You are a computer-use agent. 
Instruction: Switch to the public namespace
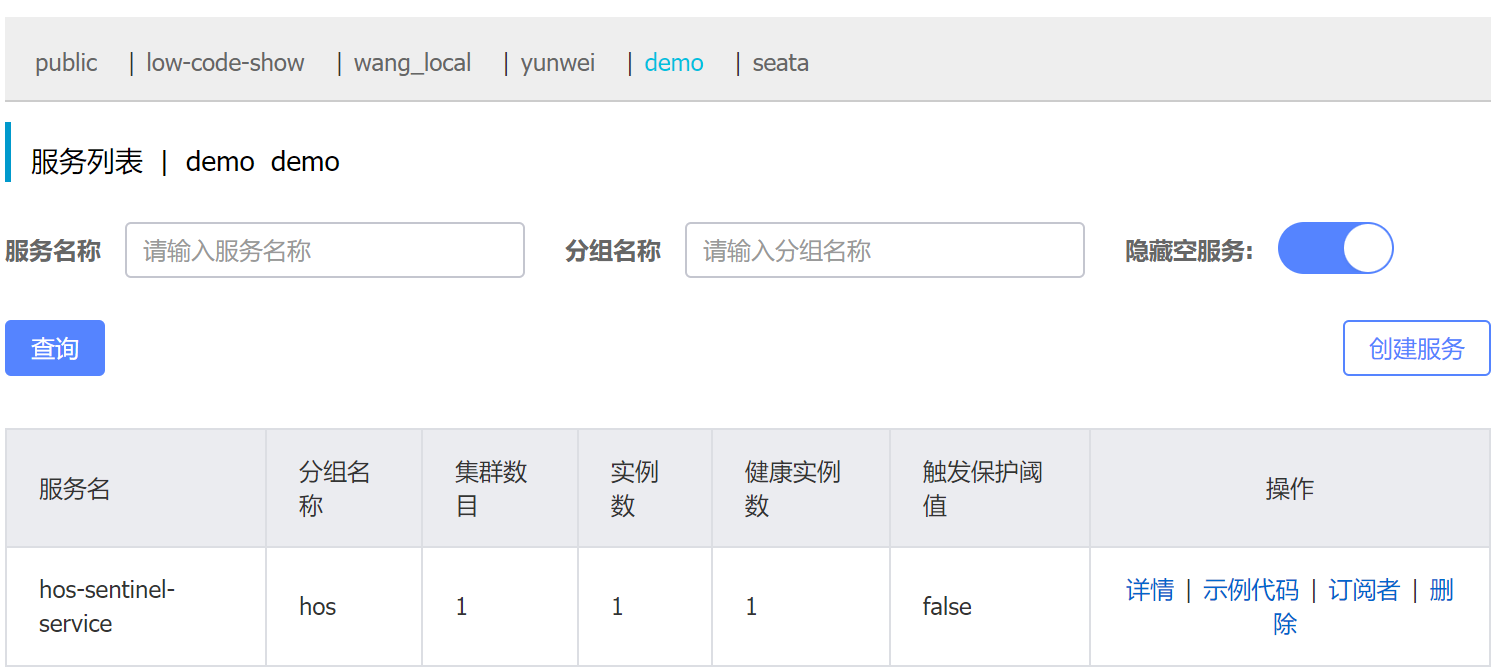point(65,62)
